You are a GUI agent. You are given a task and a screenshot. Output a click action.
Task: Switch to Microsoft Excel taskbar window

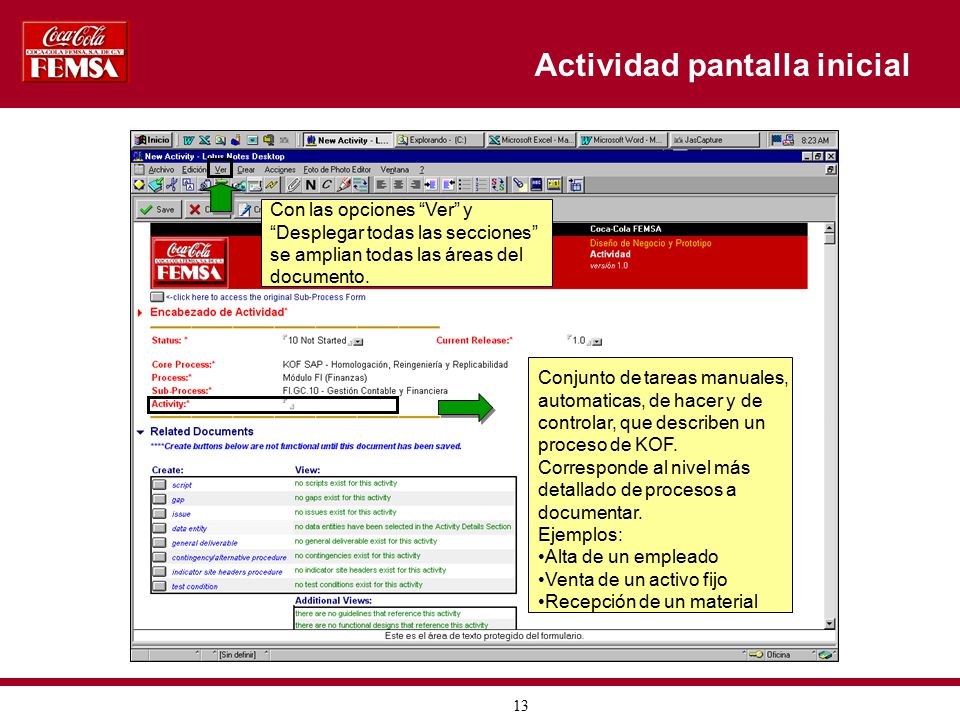pyautogui.click(x=530, y=140)
